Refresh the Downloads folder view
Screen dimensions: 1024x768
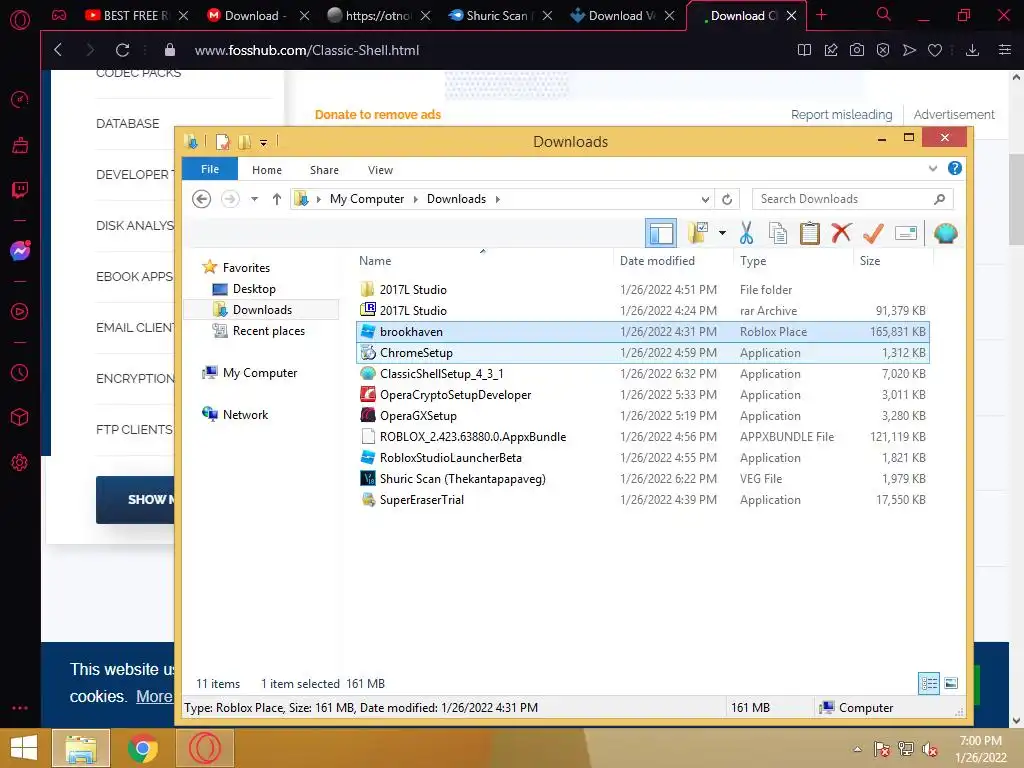(727, 199)
